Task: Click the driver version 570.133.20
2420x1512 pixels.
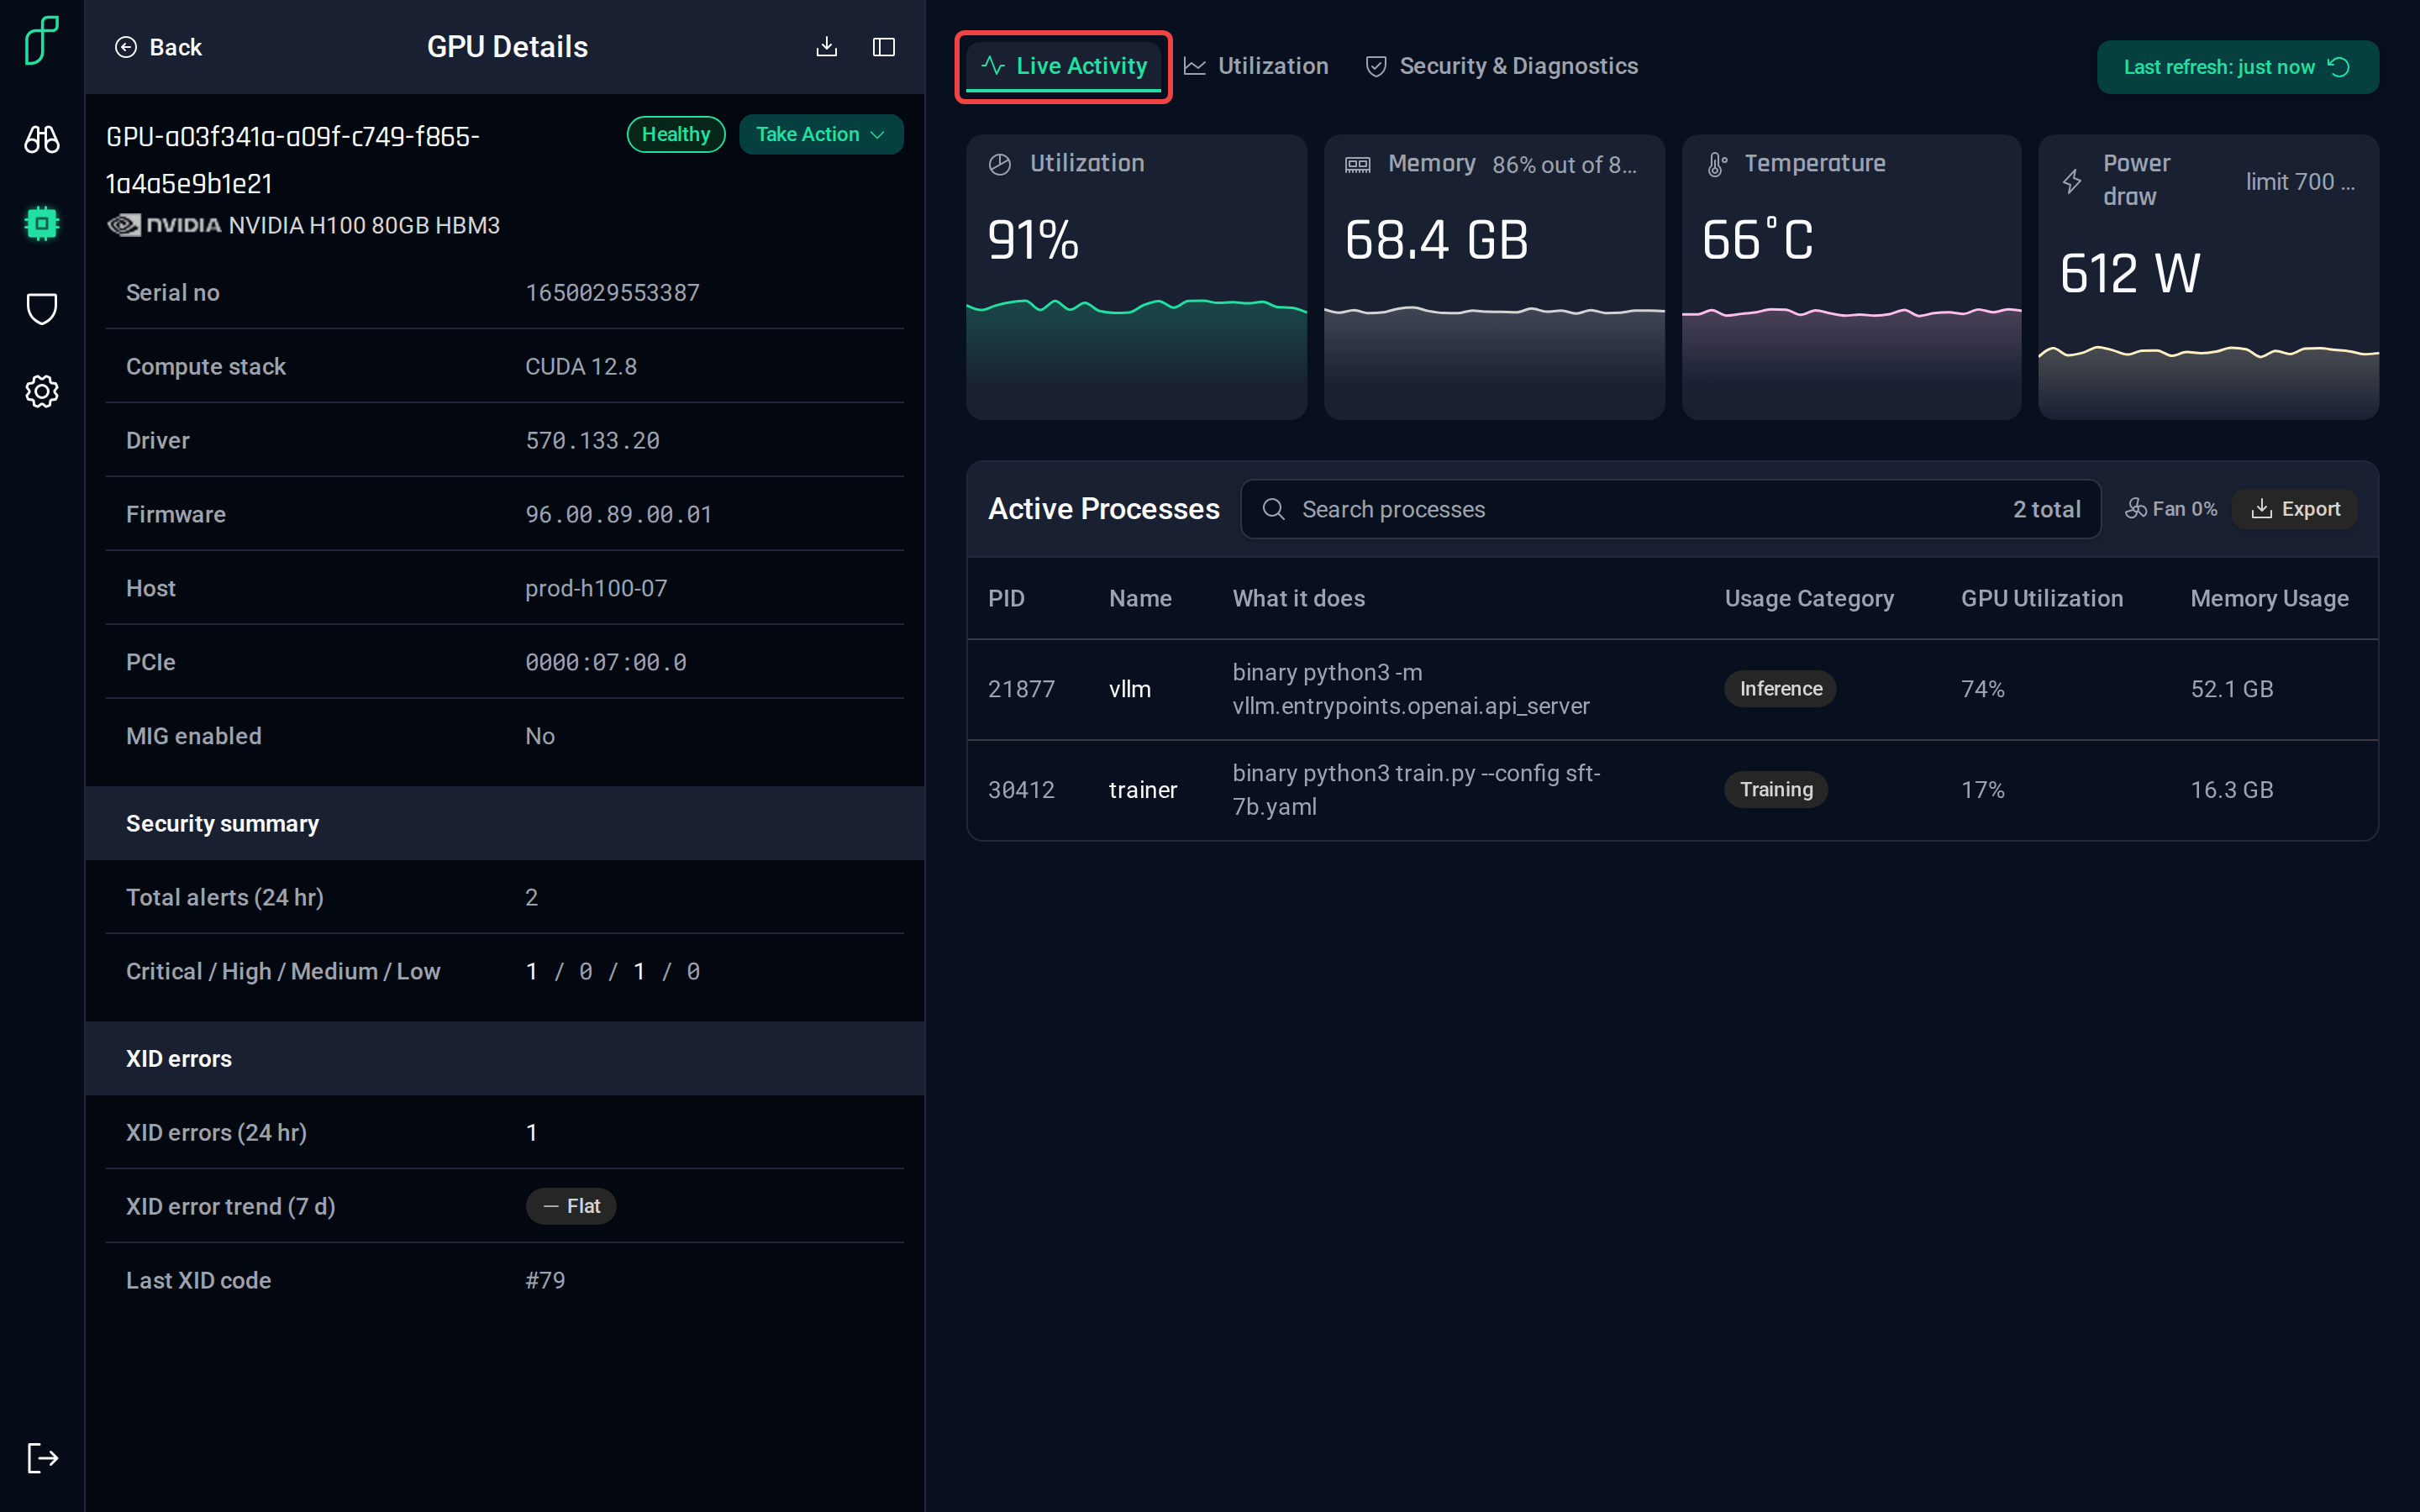Action: tap(592, 440)
